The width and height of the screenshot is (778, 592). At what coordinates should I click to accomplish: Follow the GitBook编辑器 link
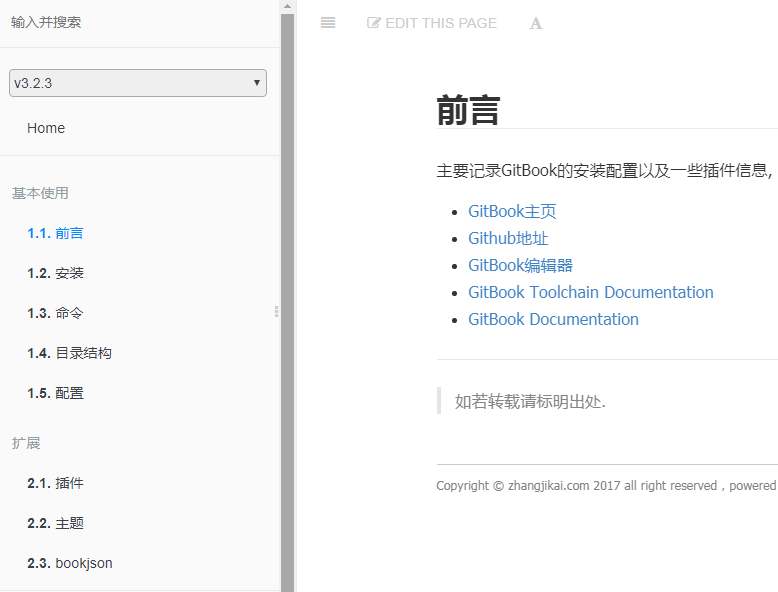520,265
